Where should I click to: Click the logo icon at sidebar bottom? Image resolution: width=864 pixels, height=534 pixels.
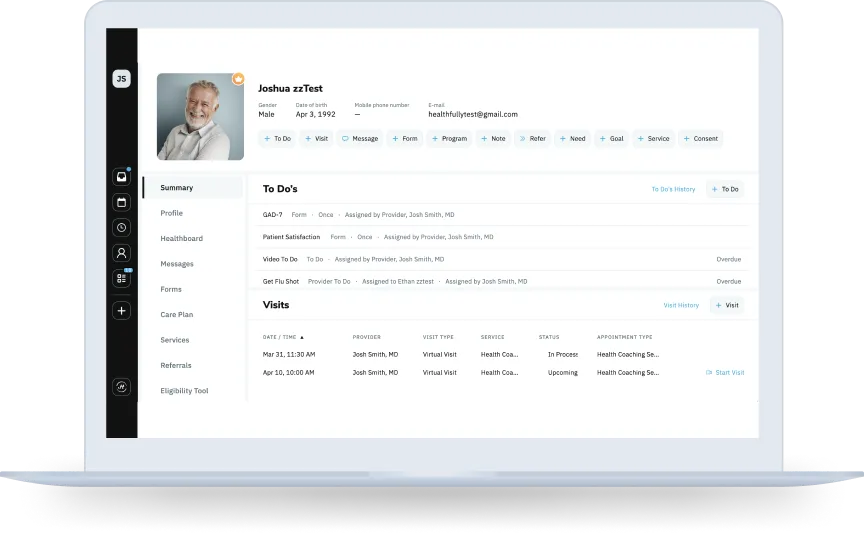pos(121,387)
